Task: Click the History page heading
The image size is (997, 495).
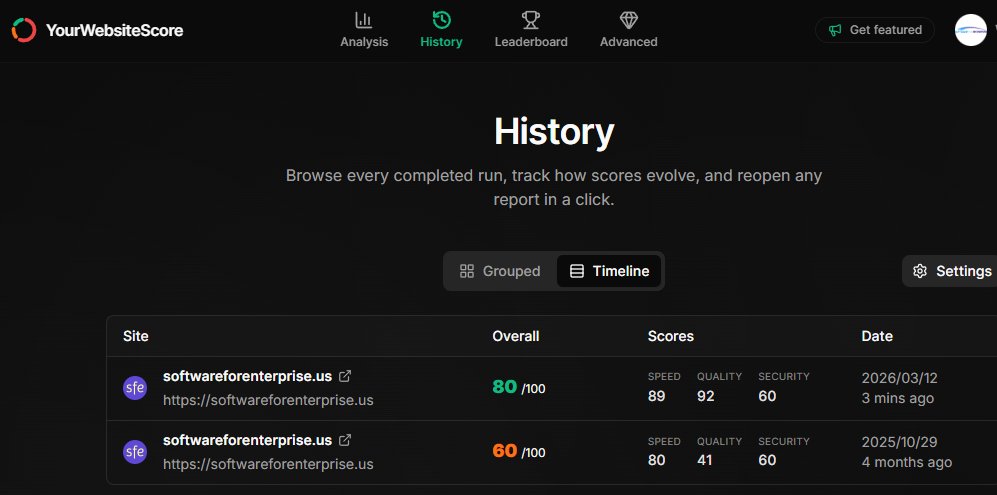Action: (554, 132)
